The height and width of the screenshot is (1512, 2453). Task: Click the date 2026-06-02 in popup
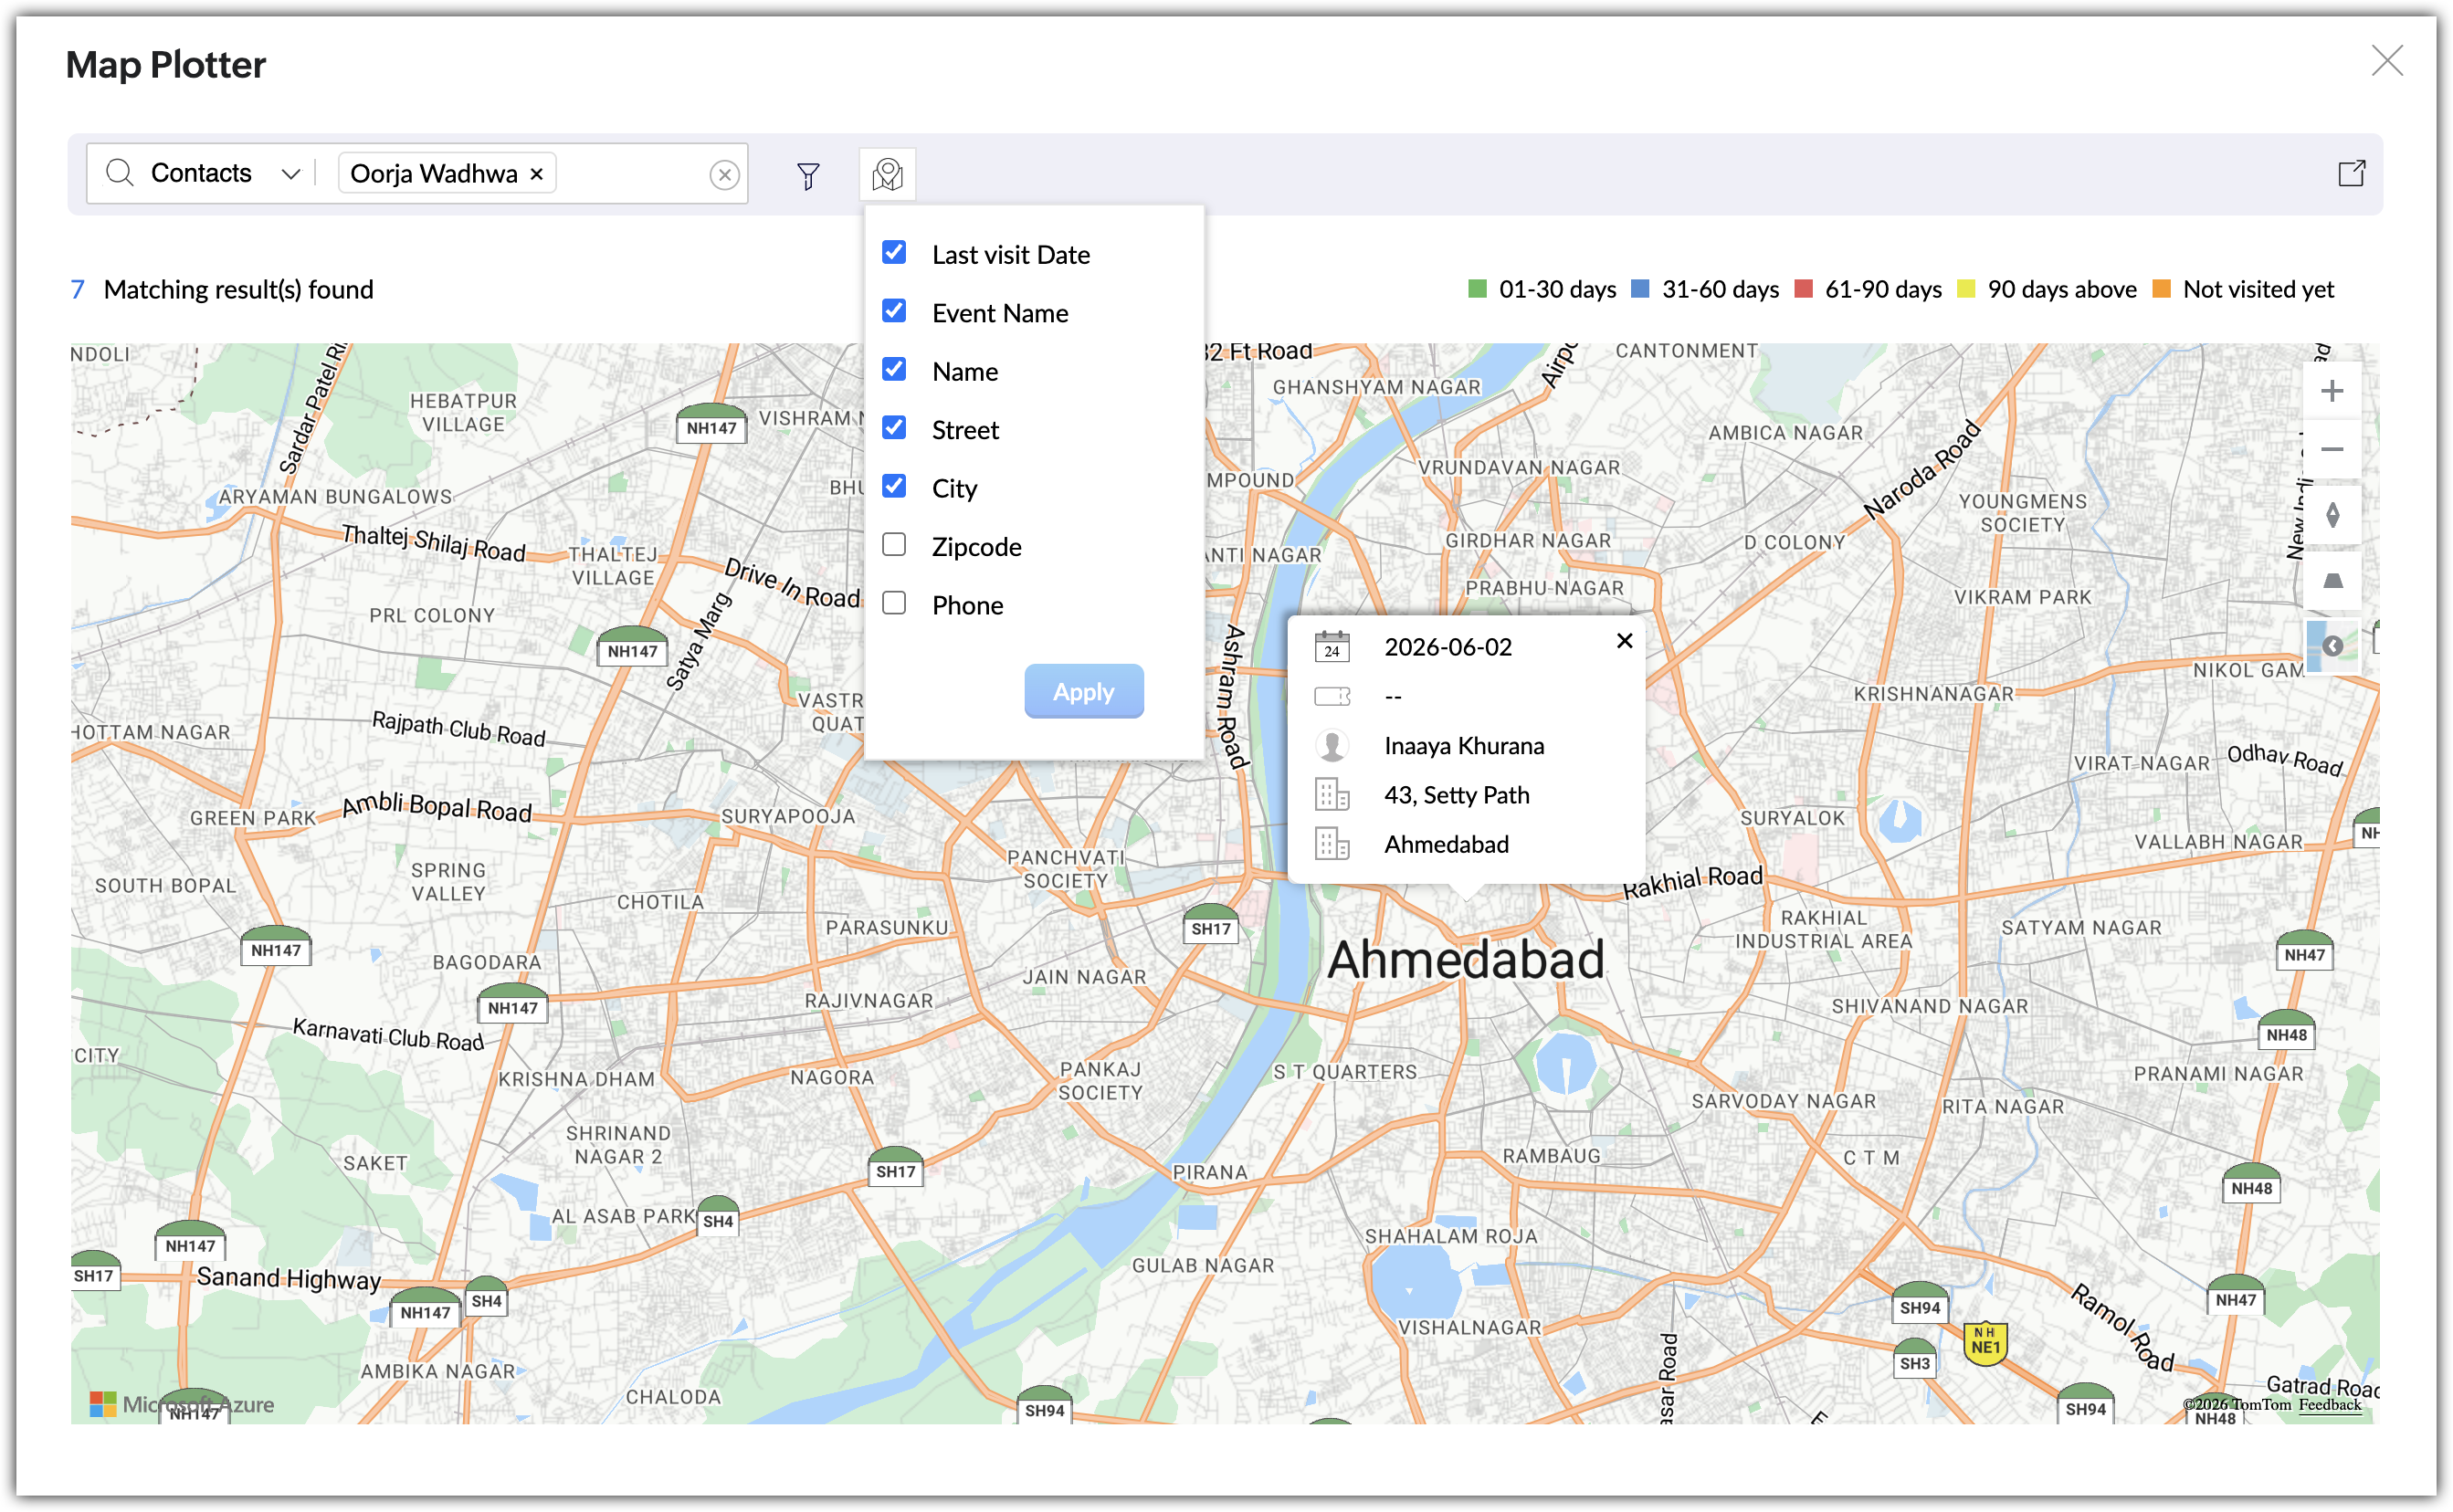(x=1447, y=647)
